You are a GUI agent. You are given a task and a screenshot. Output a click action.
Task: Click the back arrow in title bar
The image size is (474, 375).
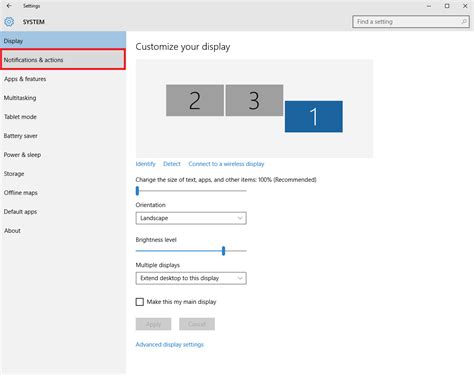9,6
